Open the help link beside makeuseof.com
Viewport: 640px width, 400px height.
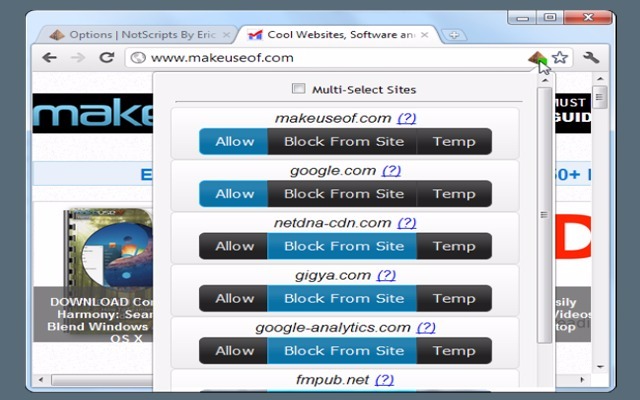point(406,118)
